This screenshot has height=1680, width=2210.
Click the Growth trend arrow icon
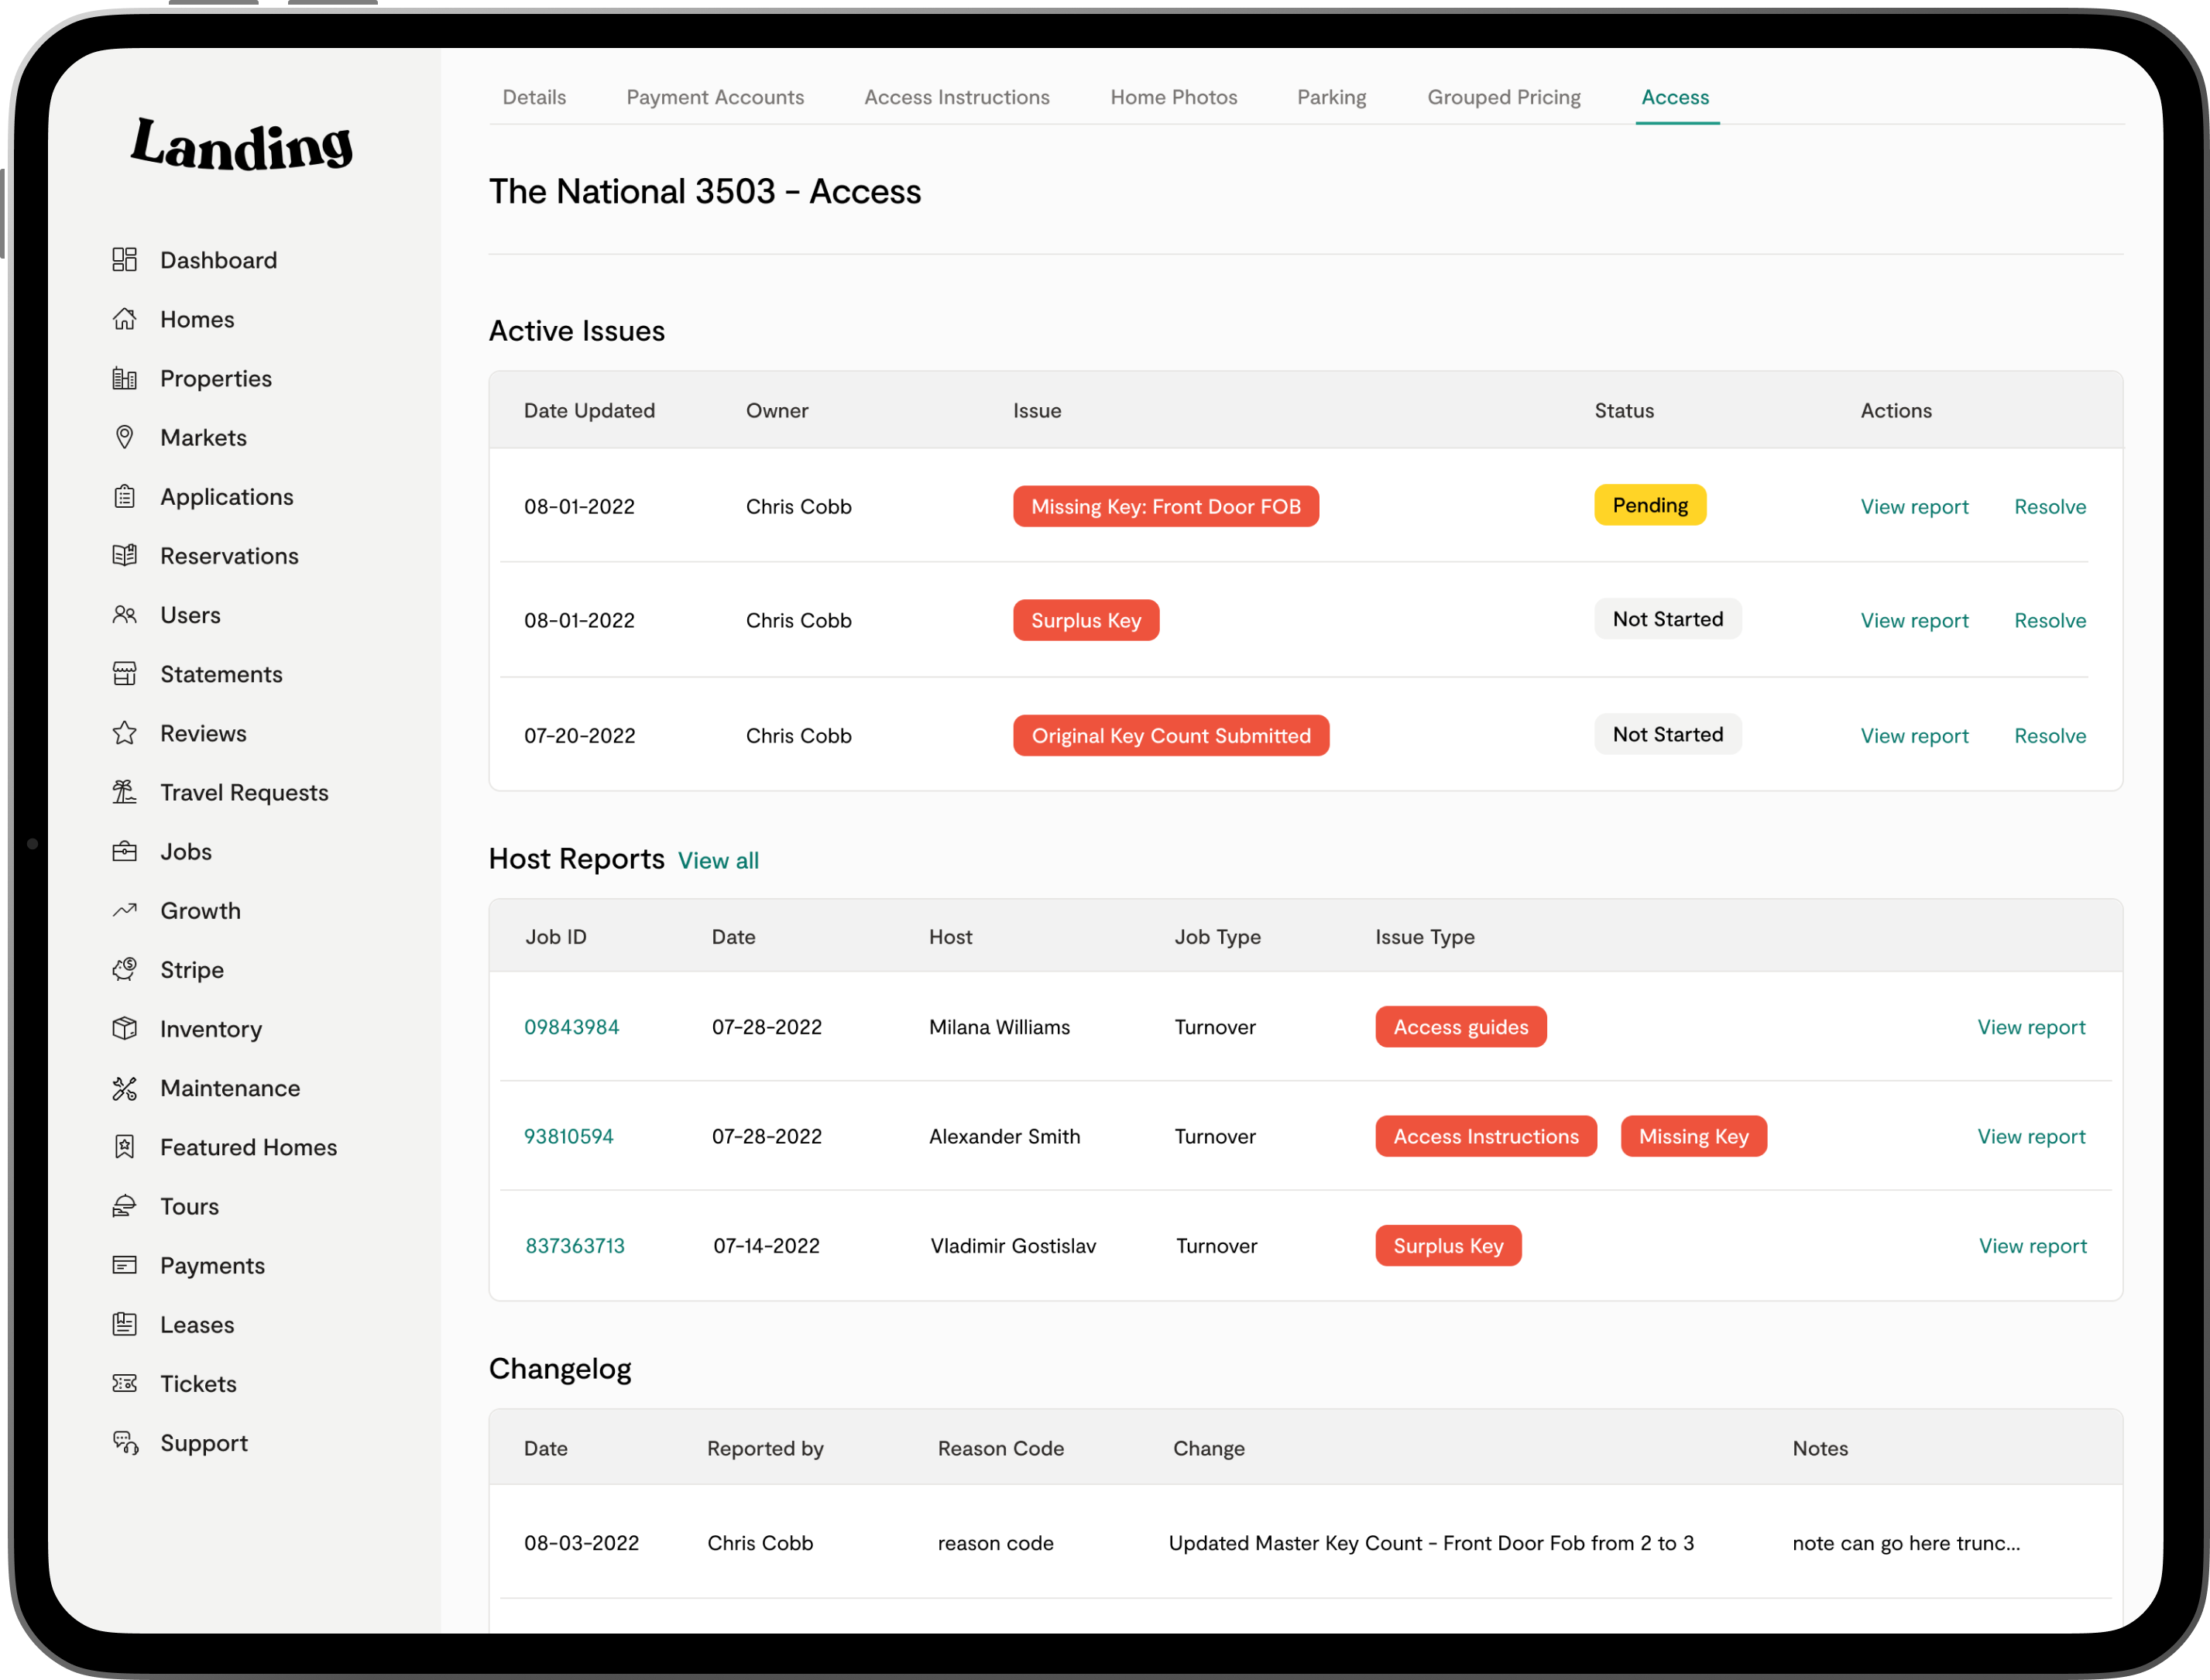tap(124, 910)
